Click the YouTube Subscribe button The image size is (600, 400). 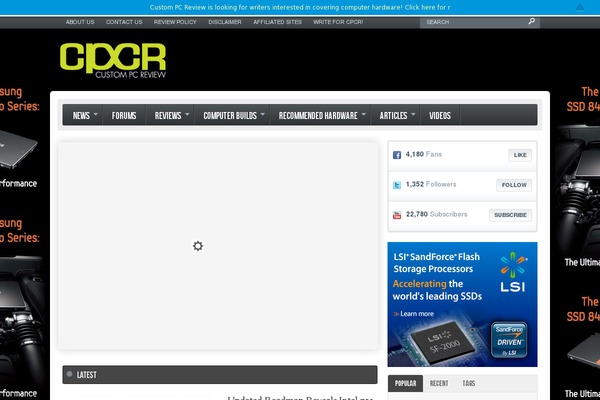coord(510,215)
